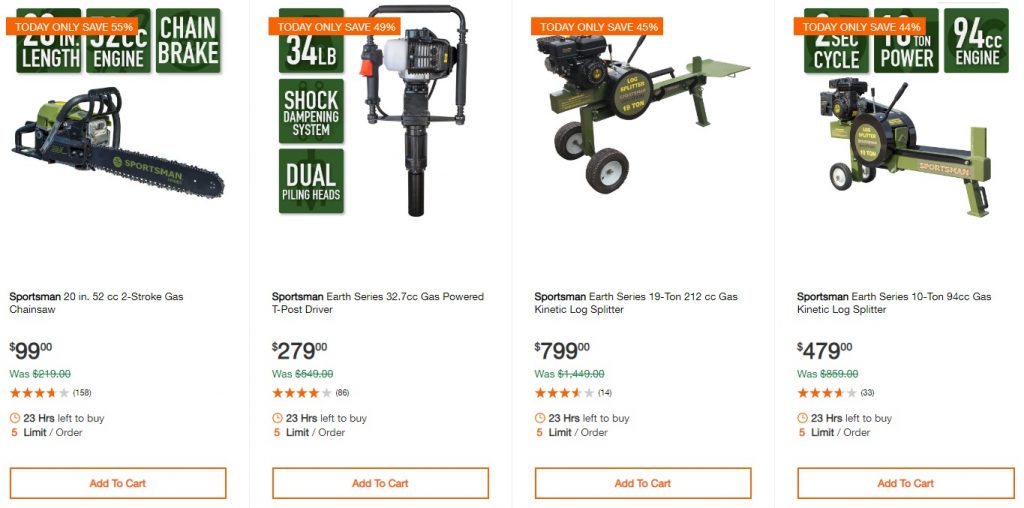Open the 19-Ton log splitter image

643,112
